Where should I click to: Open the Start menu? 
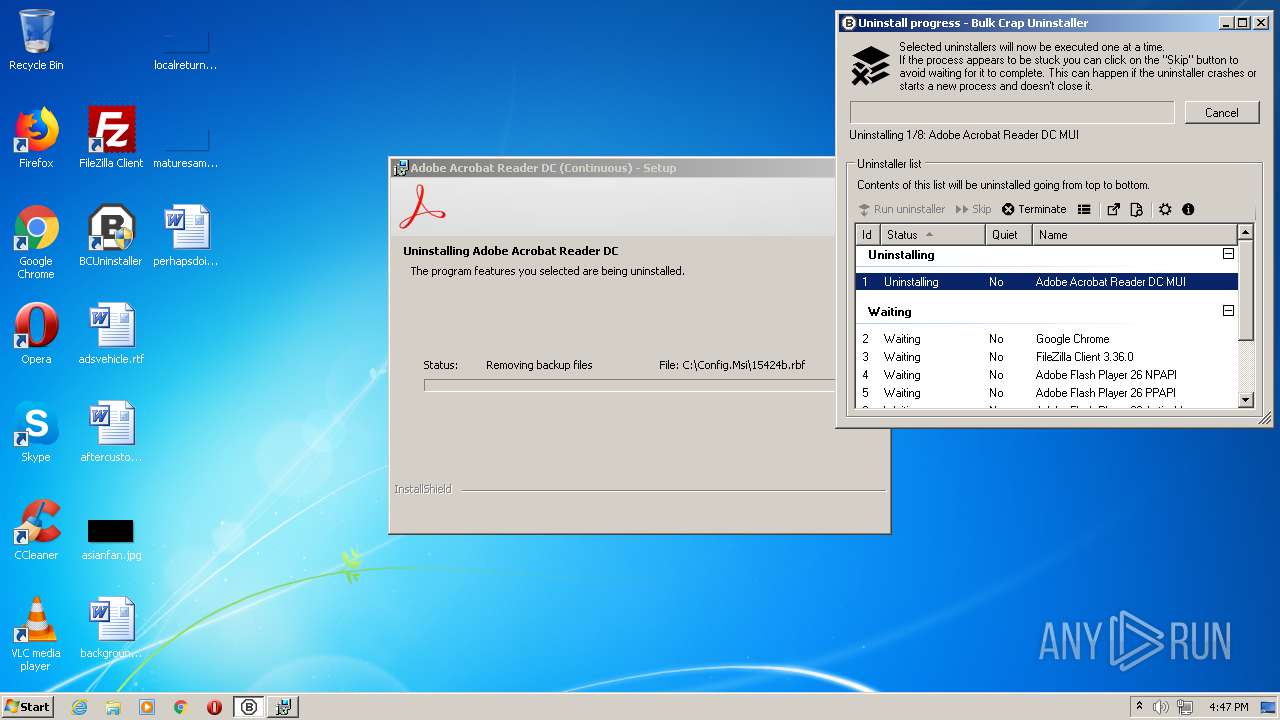pos(27,706)
